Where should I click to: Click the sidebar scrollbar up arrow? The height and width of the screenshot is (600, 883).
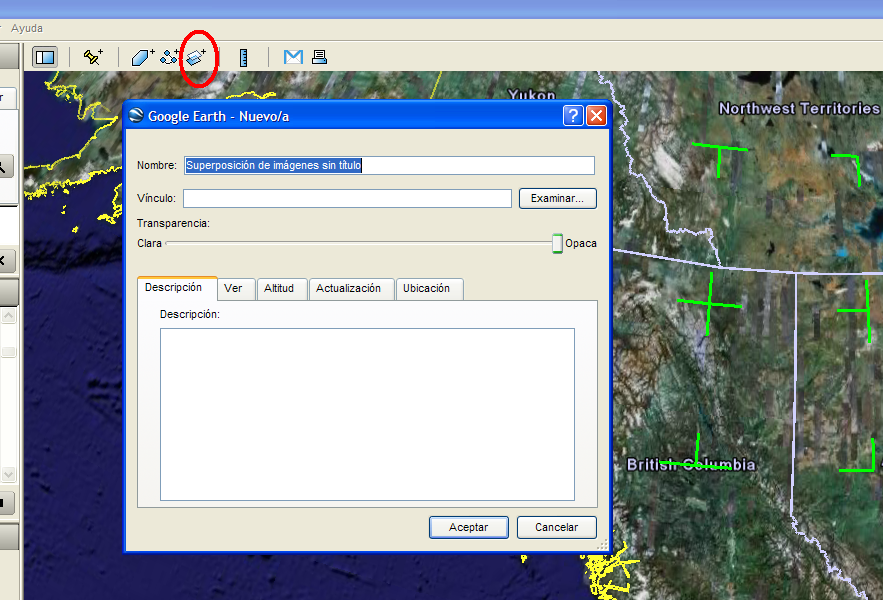tap(8, 316)
